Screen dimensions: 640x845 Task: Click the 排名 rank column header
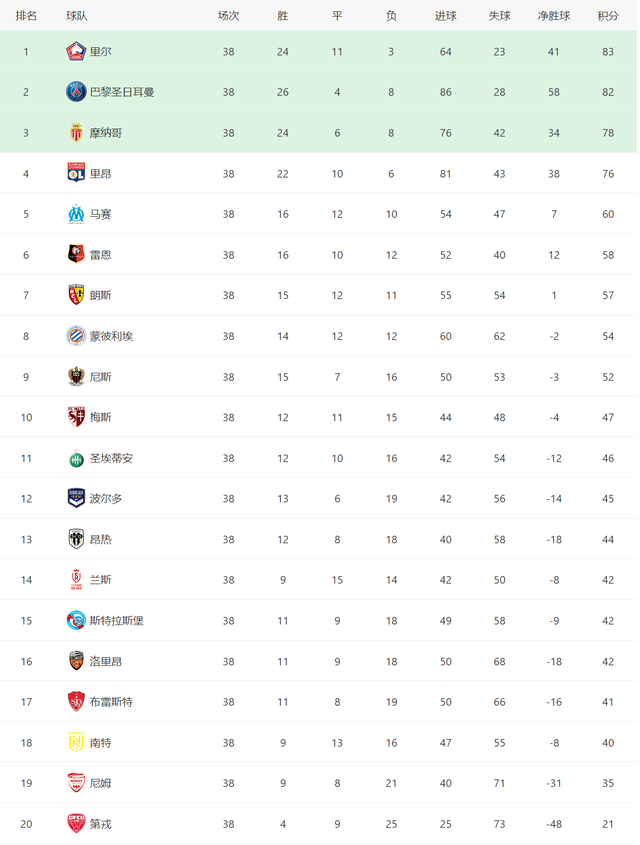tap(26, 16)
